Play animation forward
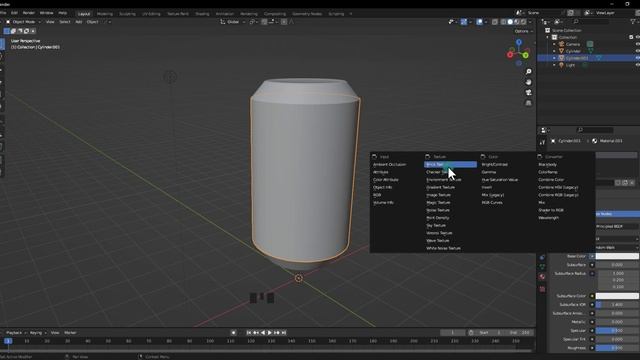 (x=269, y=333)
